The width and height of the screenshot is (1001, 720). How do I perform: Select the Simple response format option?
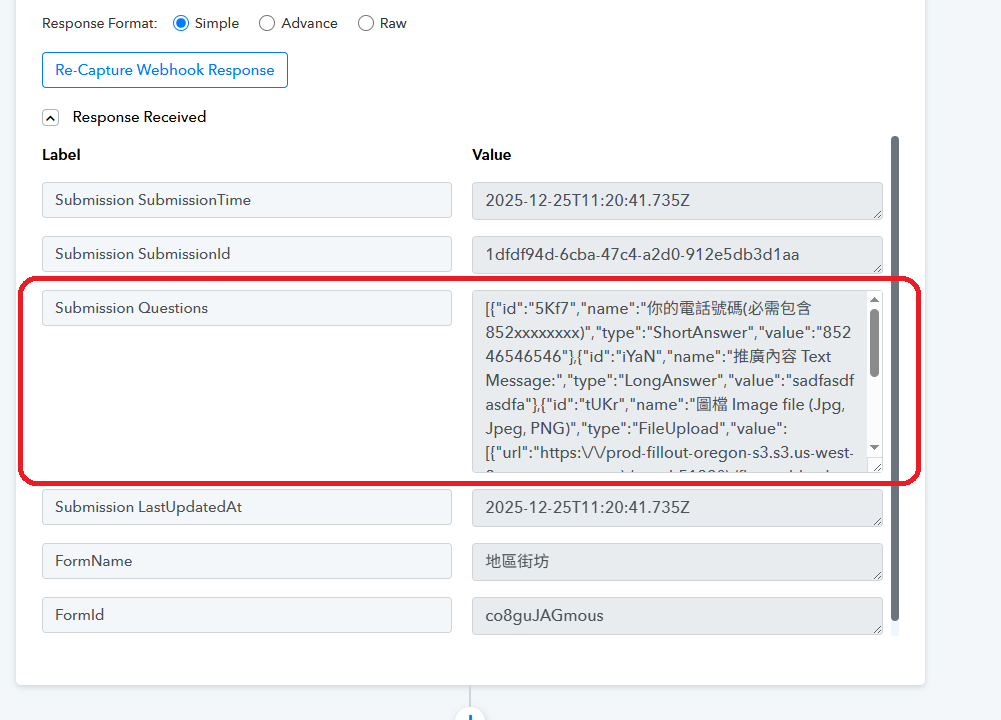pyautogui.click(x=181, y=23)
